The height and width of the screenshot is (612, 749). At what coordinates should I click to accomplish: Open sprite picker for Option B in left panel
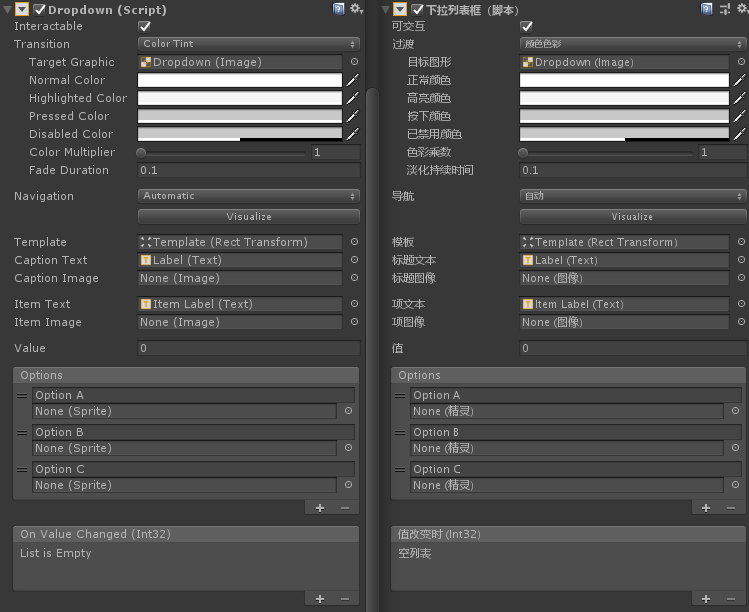click(x=349, y=448)
